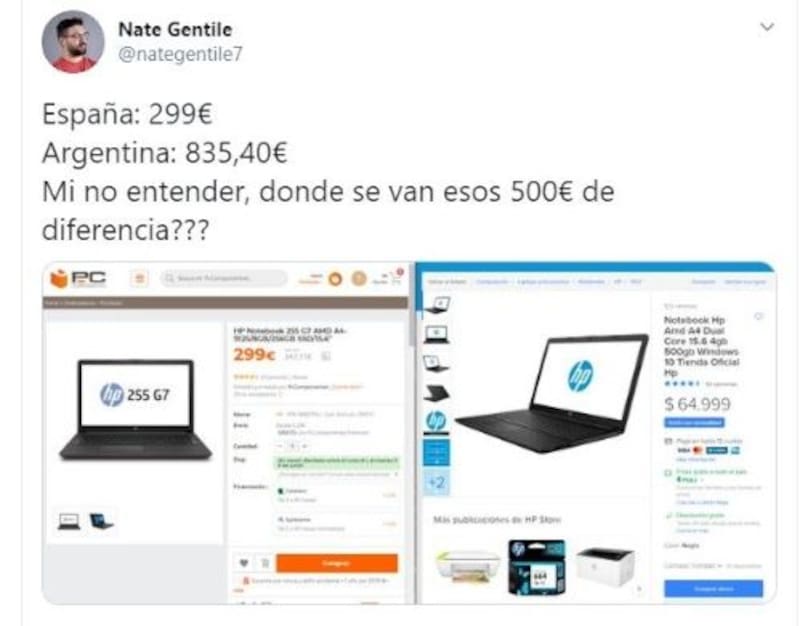Image resolution: width=800 pixels, height=626 pixels.
Task: Click the PcComponentes search field
Action: tap(223, 279)
